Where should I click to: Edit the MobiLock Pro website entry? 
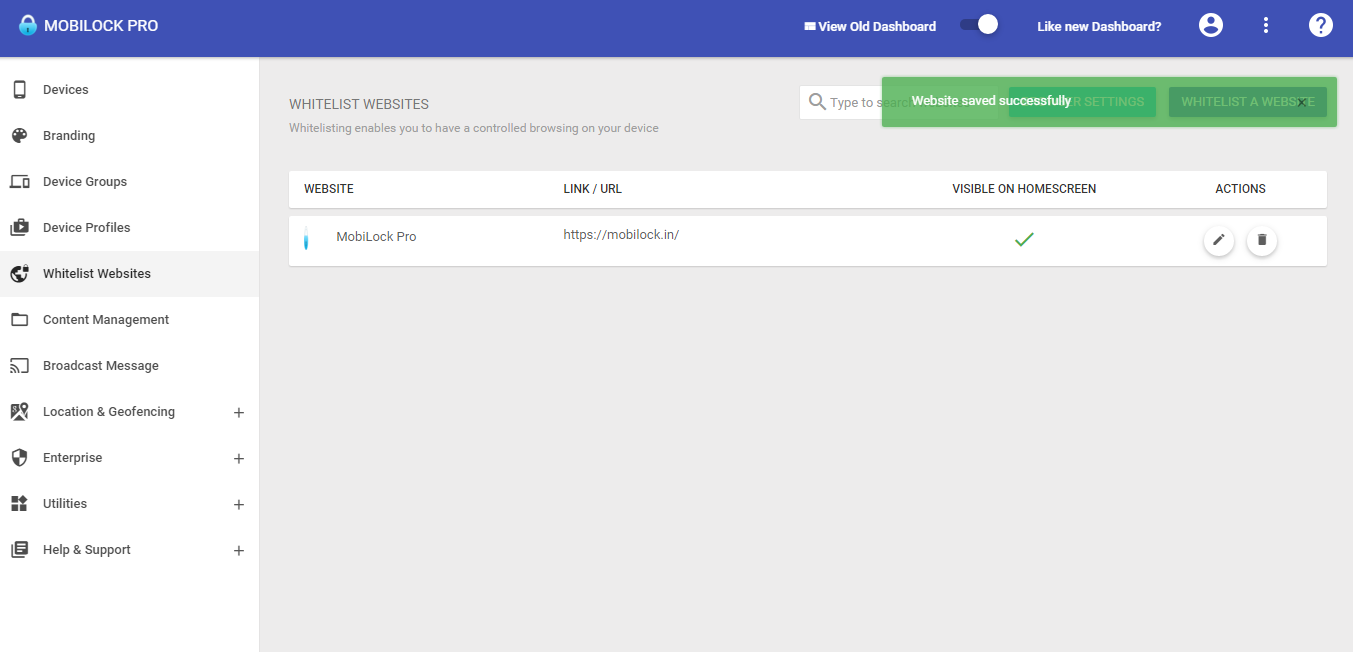click(x=1218, y=241)
